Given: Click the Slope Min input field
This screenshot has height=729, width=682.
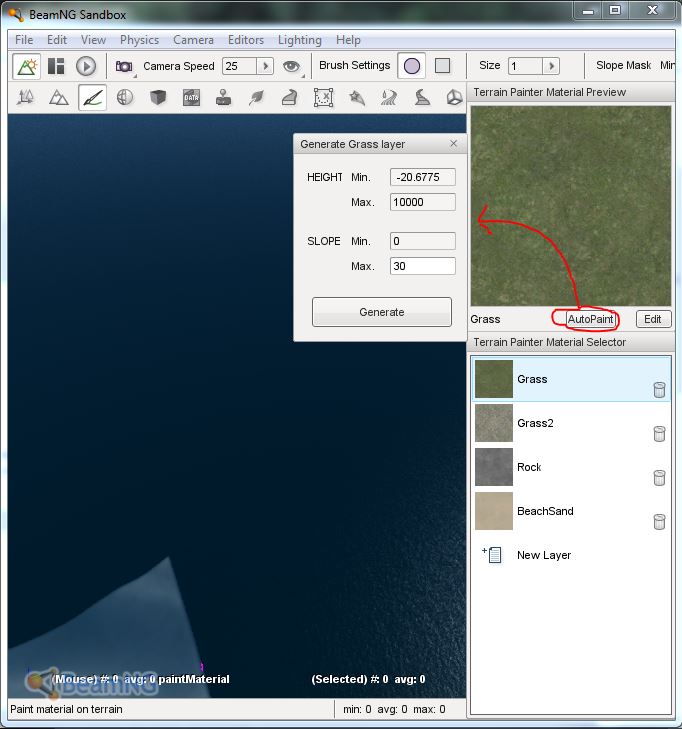Looking at the screenshot, I should 423,241.
